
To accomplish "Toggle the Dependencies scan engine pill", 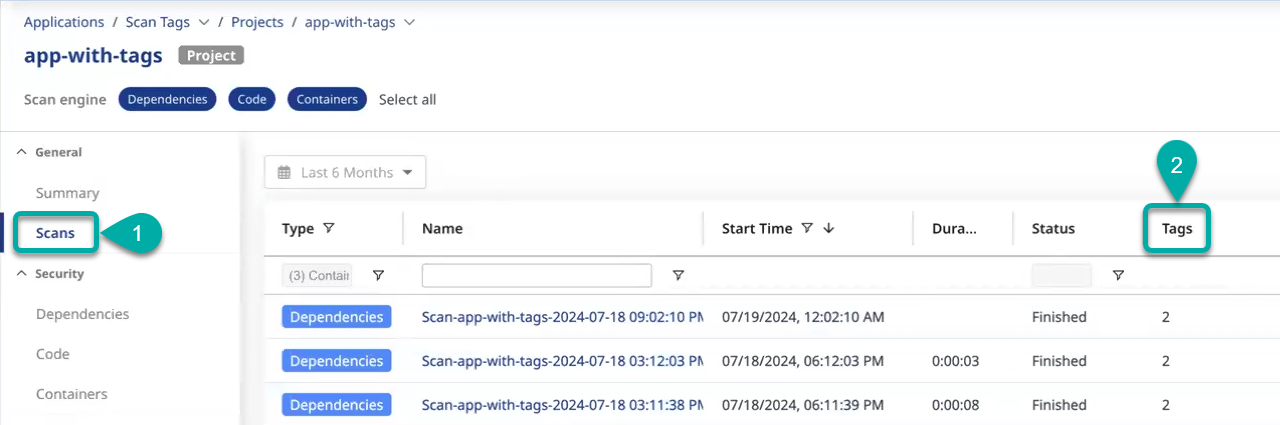I will pos(167,99).
